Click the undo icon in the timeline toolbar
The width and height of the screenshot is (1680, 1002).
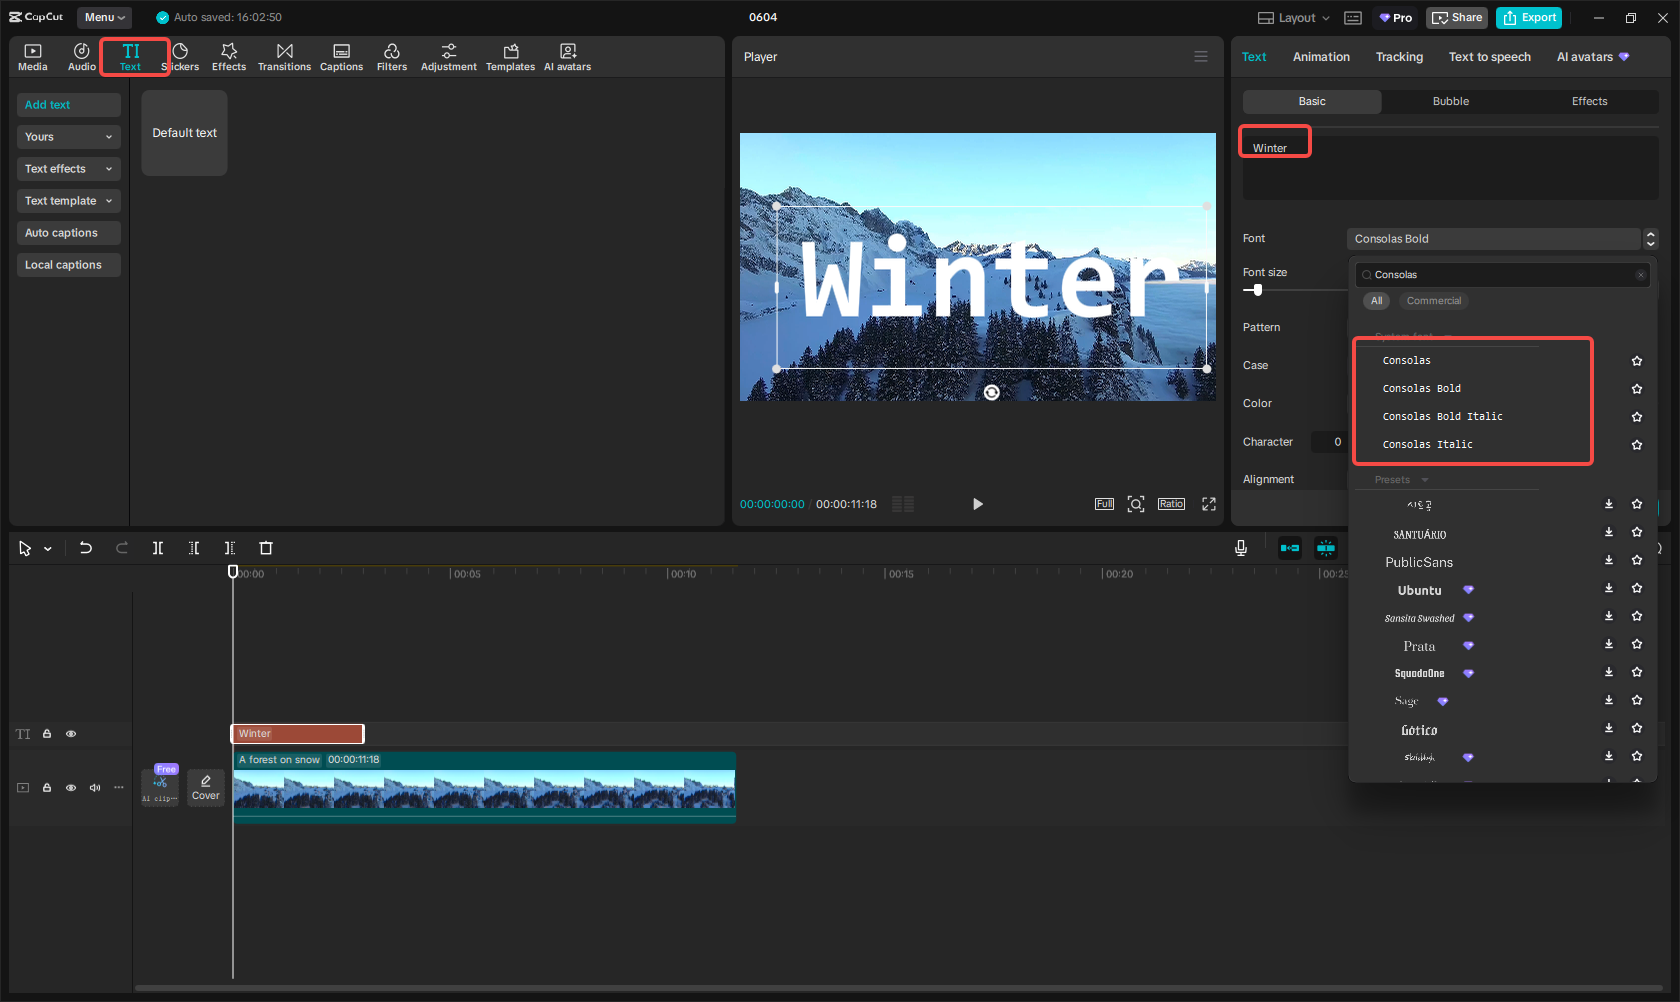pyautogui.click(x=85, y=548)
